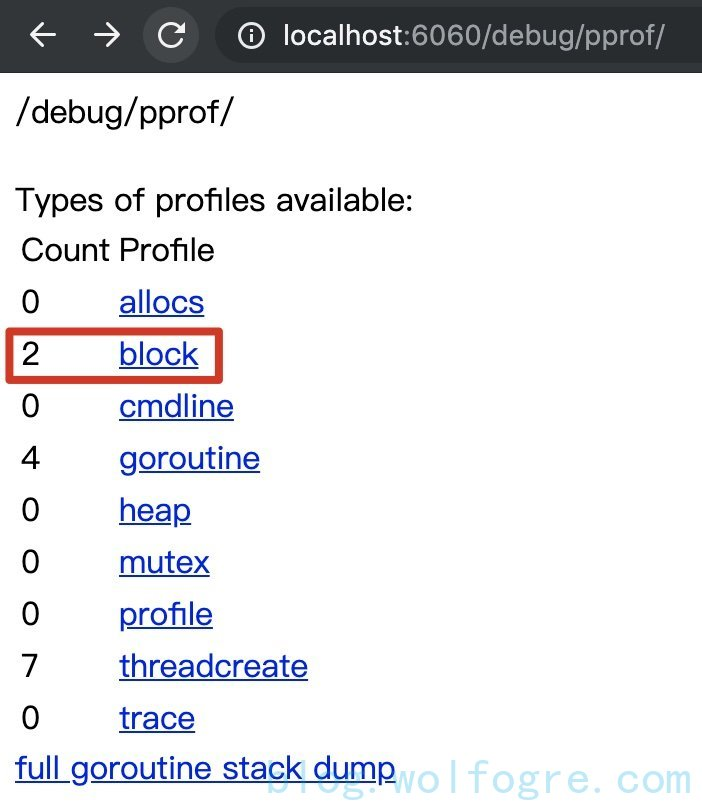702x812 pixels.
Task: Open the block profile link
Action: coord(158,354)
